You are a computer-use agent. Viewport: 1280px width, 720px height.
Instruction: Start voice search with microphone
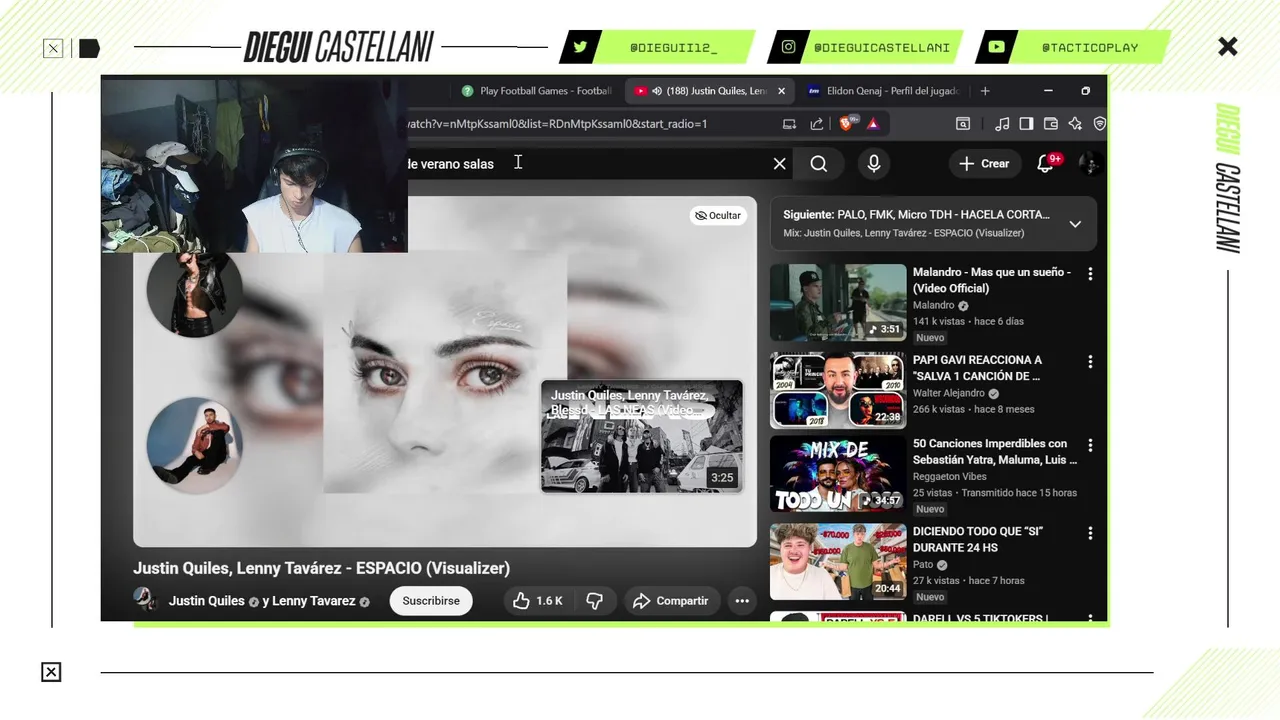(874, 164)
